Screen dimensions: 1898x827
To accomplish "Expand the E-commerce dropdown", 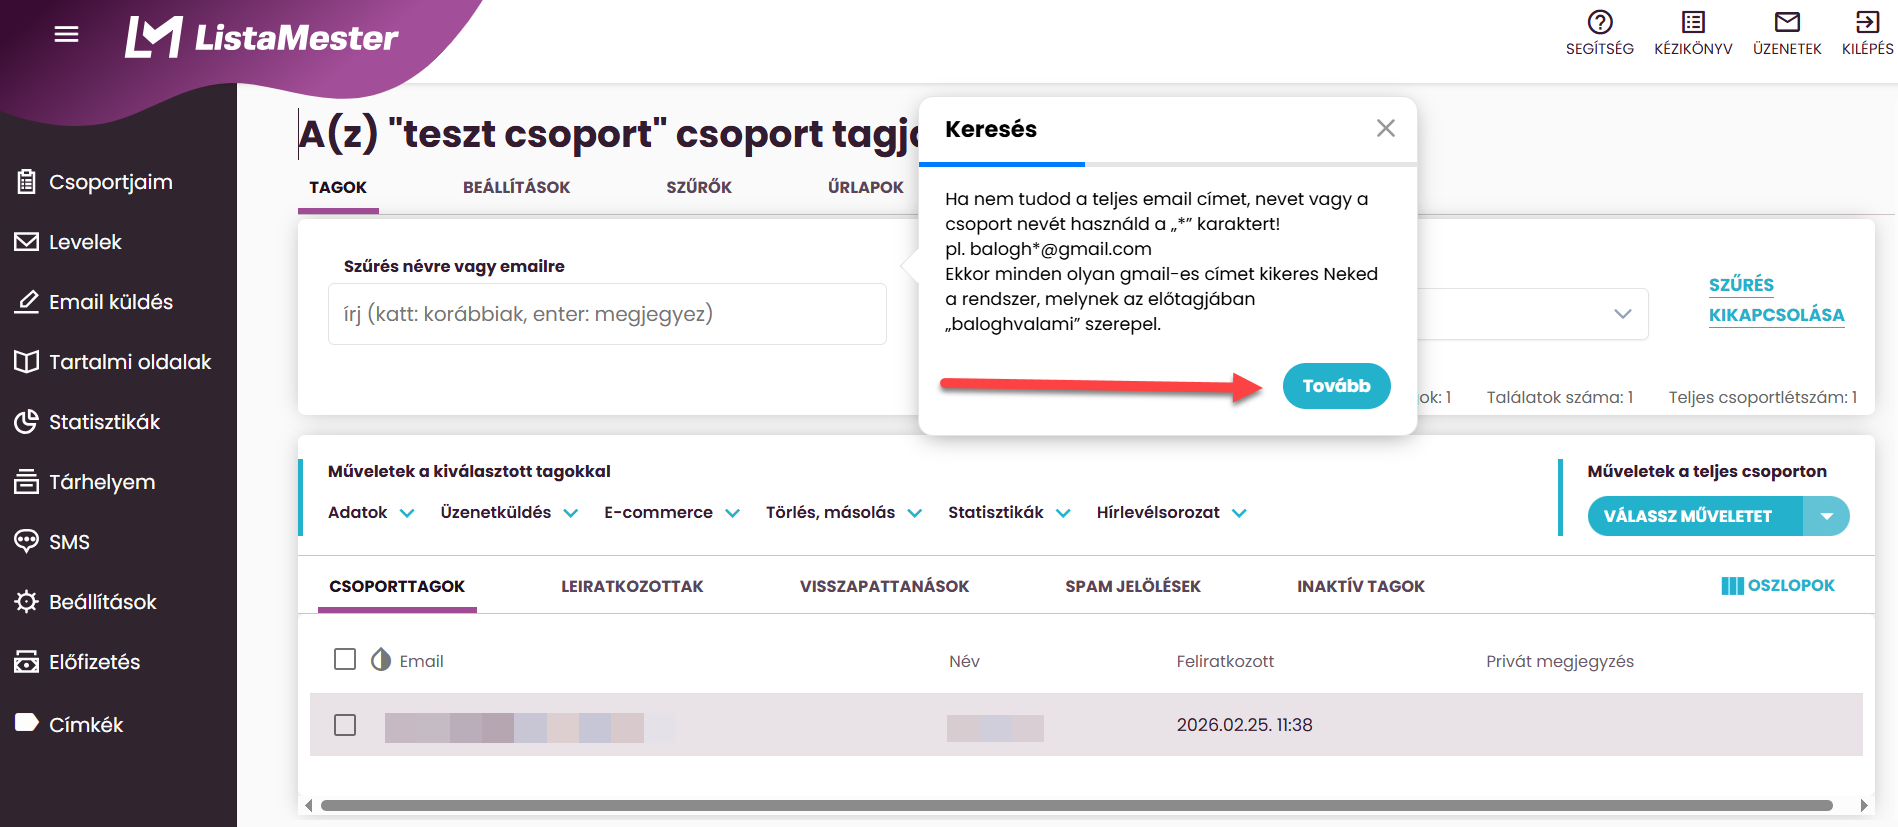I will coord(672,513).
